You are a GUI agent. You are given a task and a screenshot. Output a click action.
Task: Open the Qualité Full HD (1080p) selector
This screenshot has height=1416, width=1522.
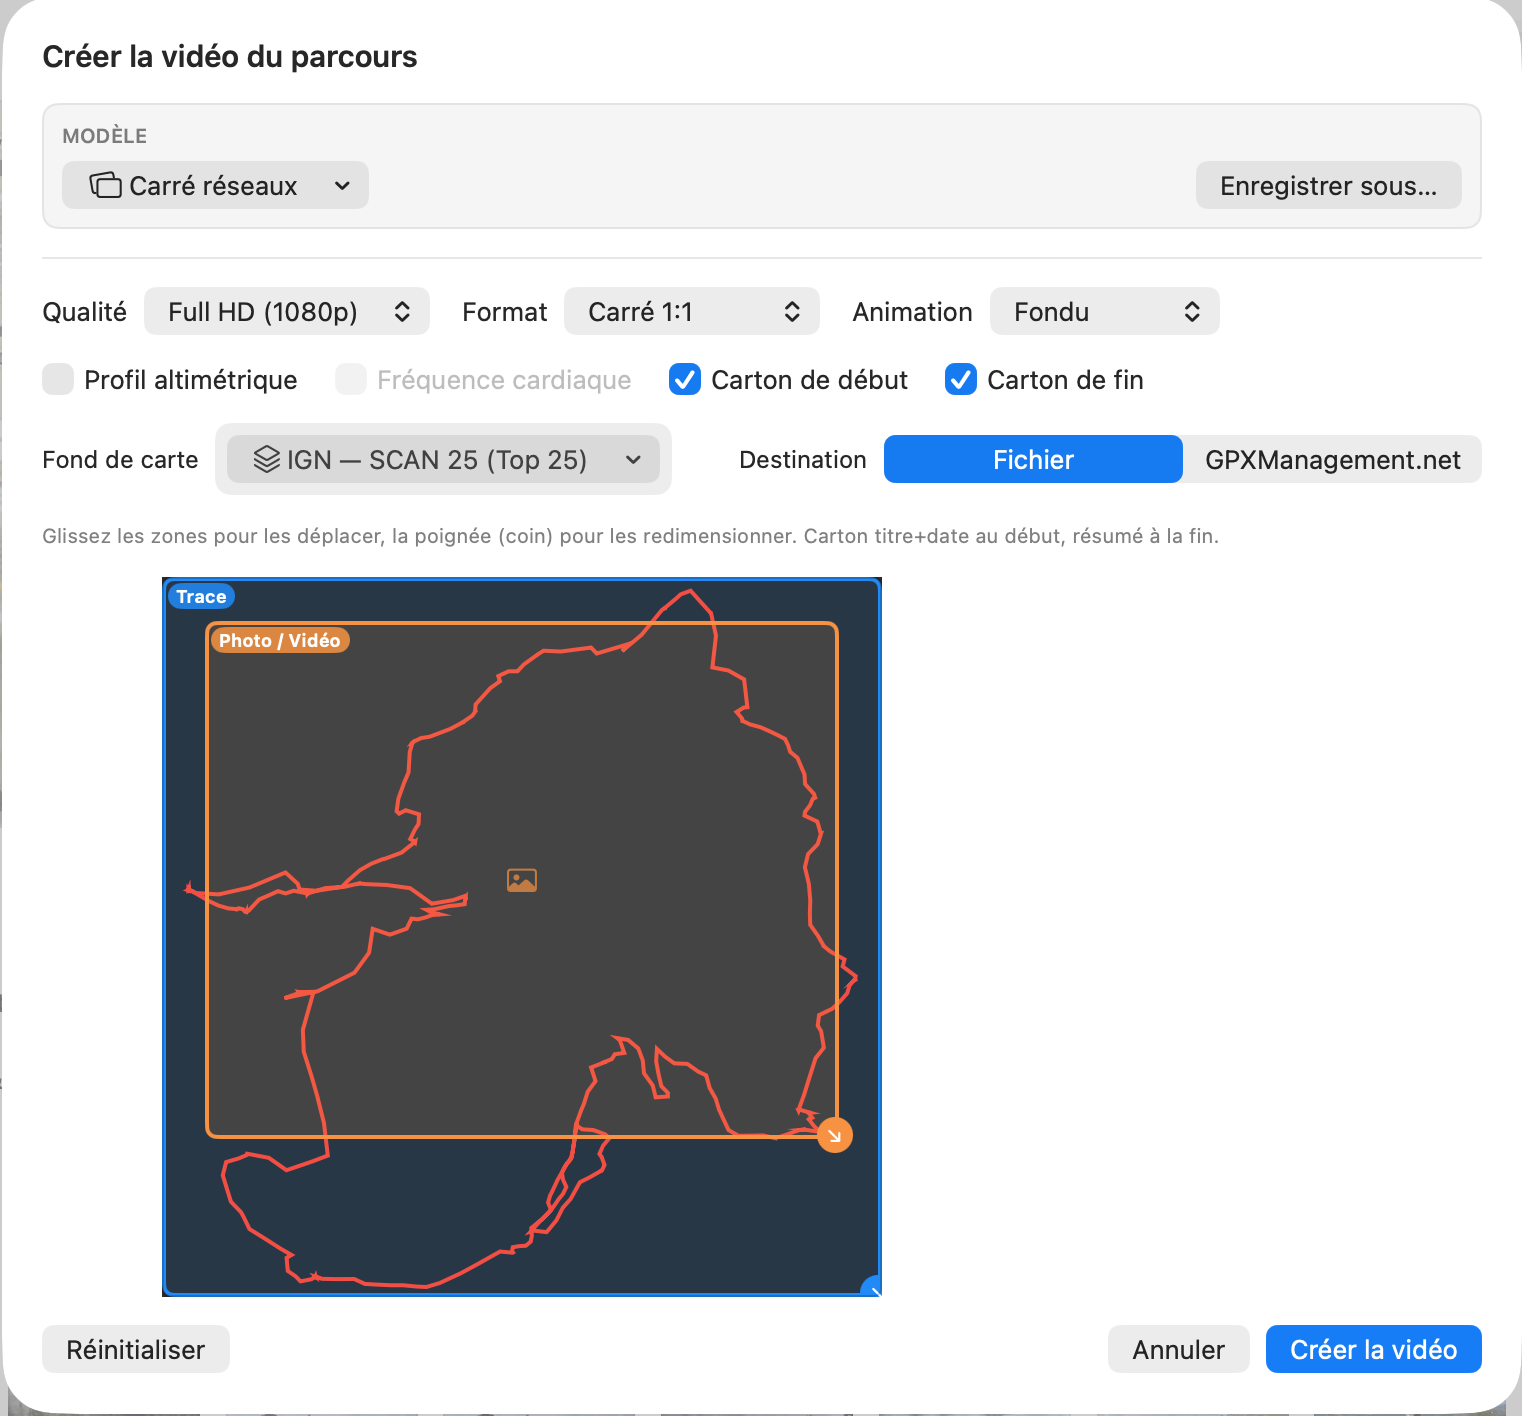click(x=287, y=312)
